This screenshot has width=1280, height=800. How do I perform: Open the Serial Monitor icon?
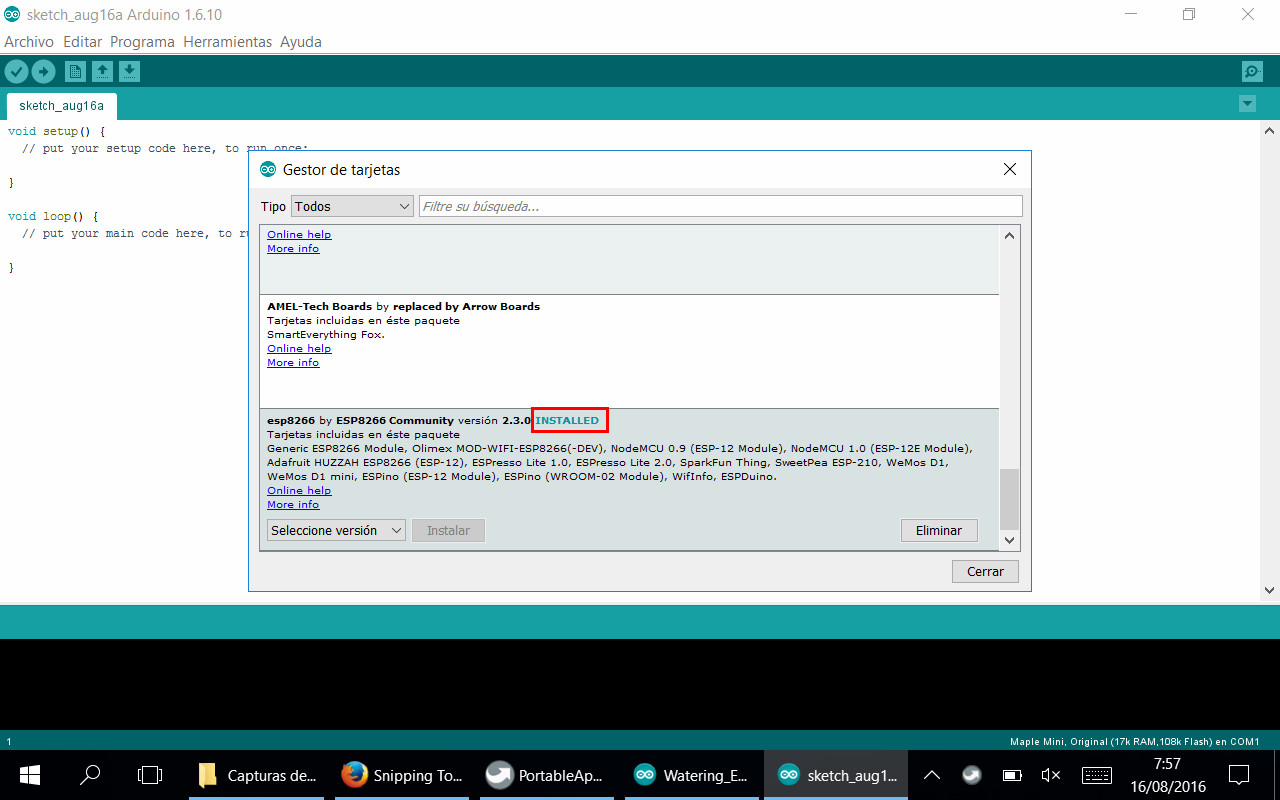(1251, 71)
